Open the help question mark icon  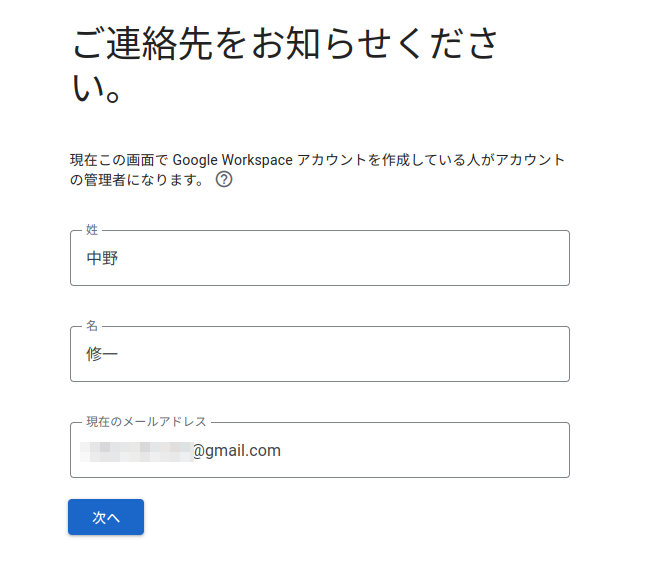pyautogui.click(x=224, y=181)
